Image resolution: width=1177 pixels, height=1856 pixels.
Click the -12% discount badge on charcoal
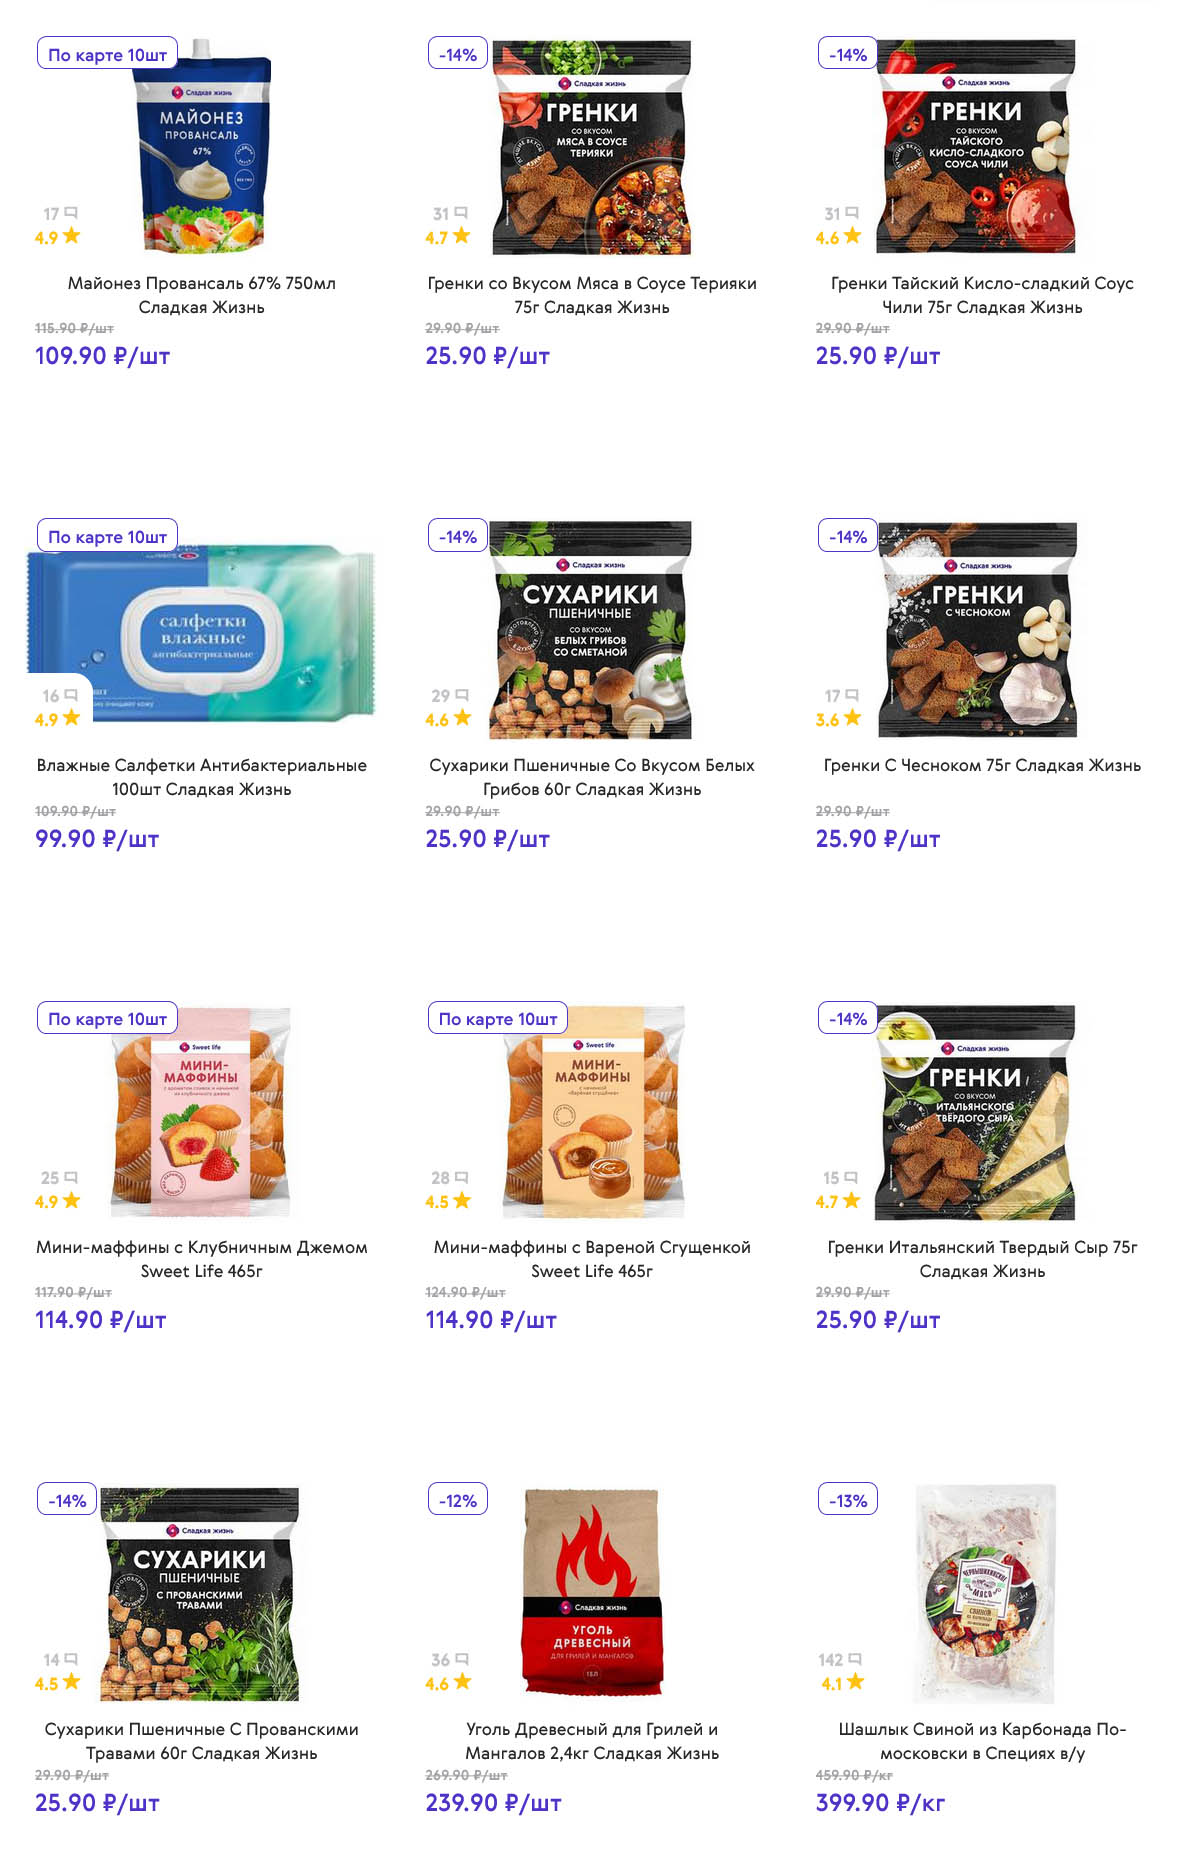tap(458, 1501)
